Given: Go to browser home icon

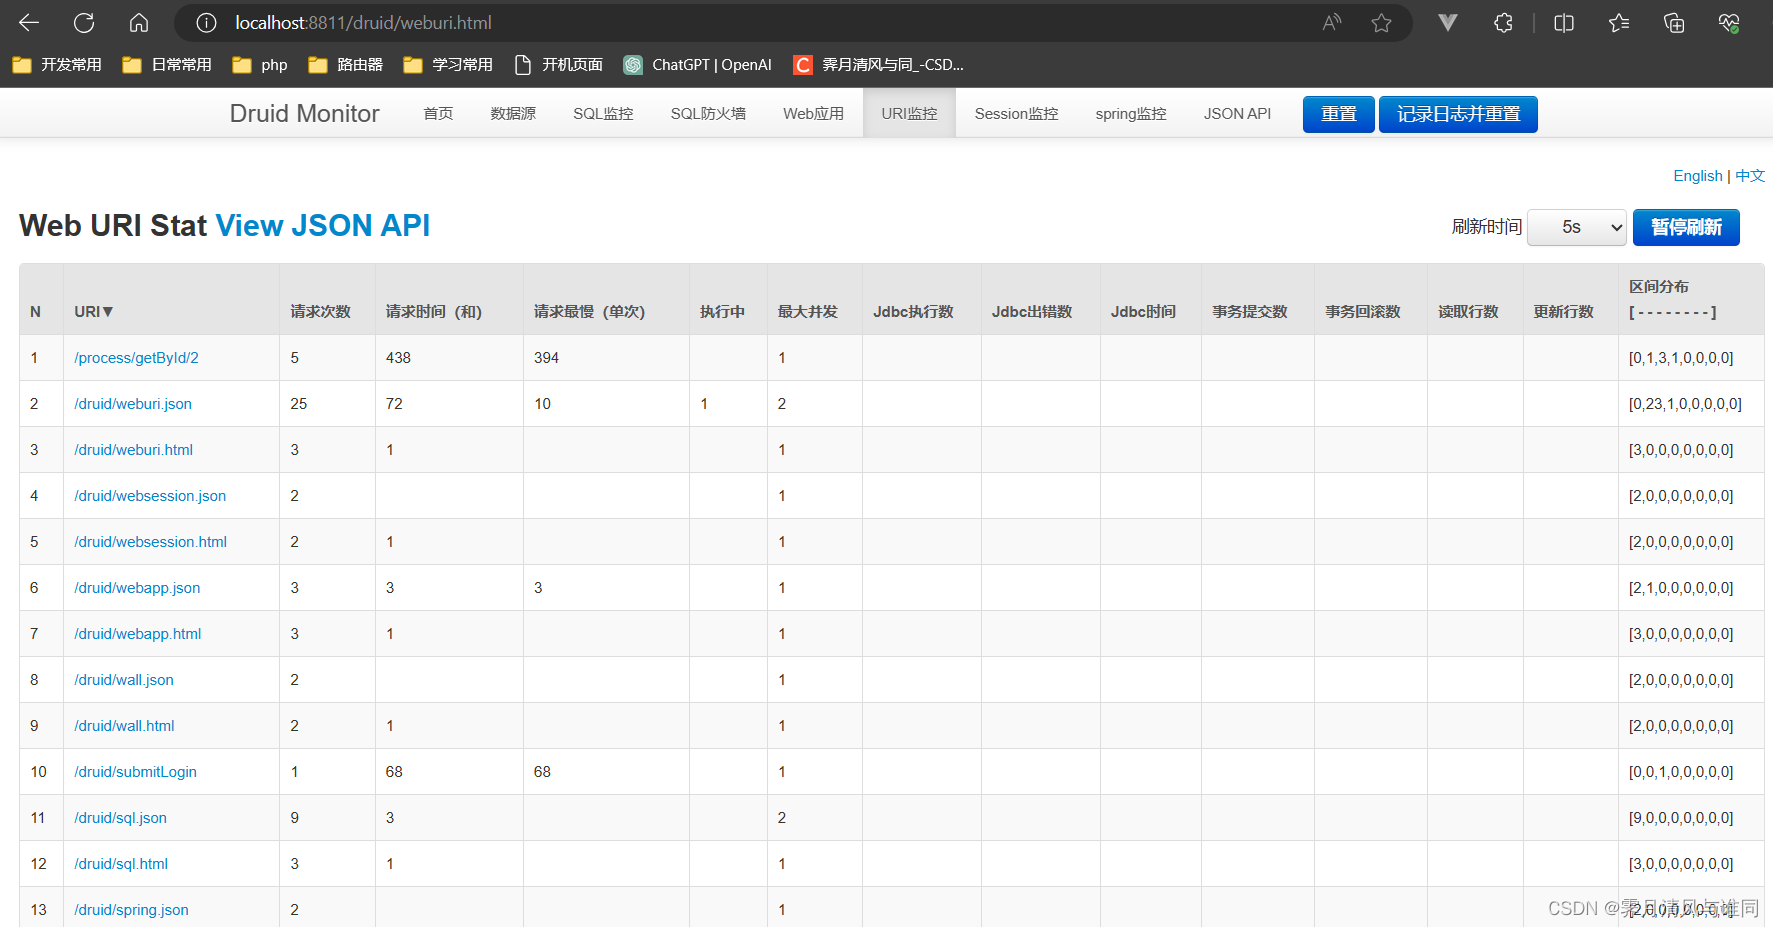Looking at the screenshot, I should pos(139,22).
